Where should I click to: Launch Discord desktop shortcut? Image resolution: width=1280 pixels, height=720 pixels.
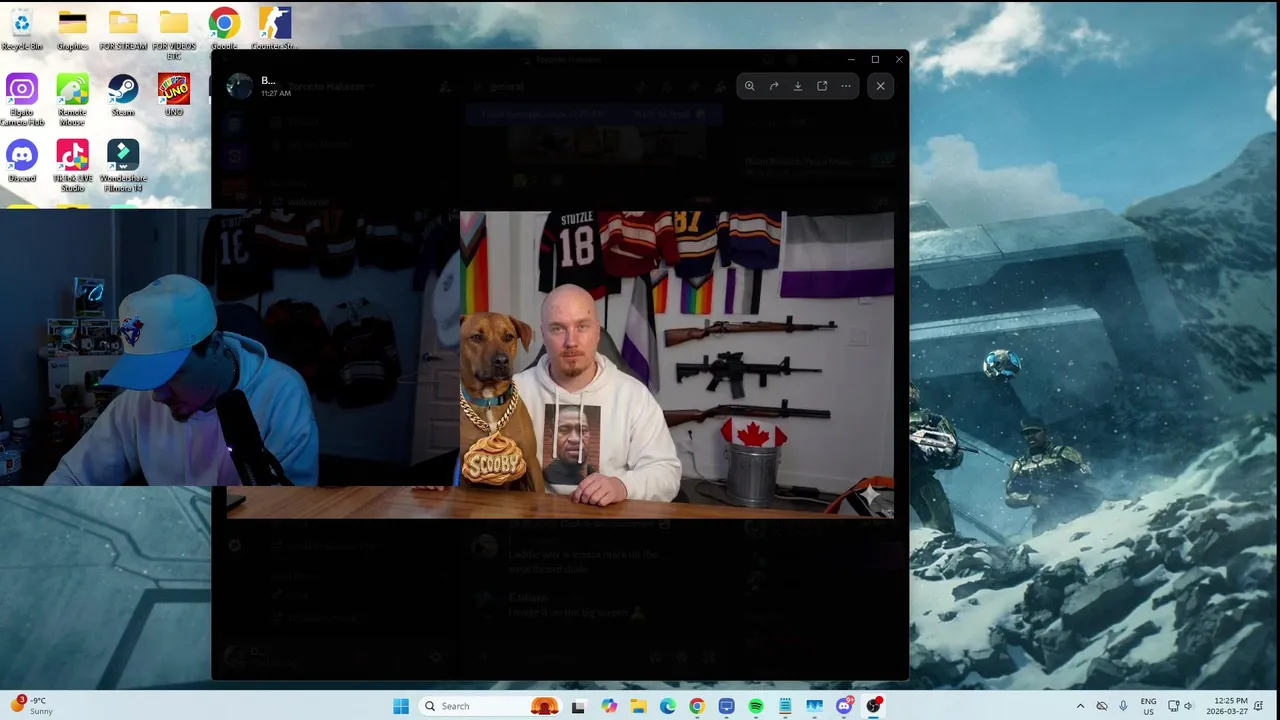pos(22,161)
